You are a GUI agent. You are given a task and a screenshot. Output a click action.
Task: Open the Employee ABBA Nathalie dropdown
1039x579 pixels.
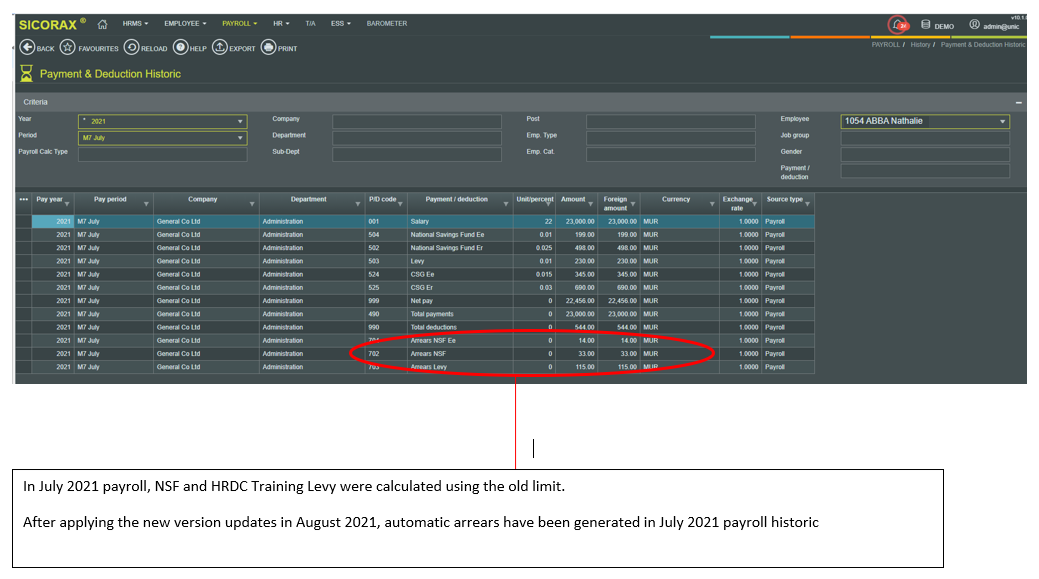1002,121
